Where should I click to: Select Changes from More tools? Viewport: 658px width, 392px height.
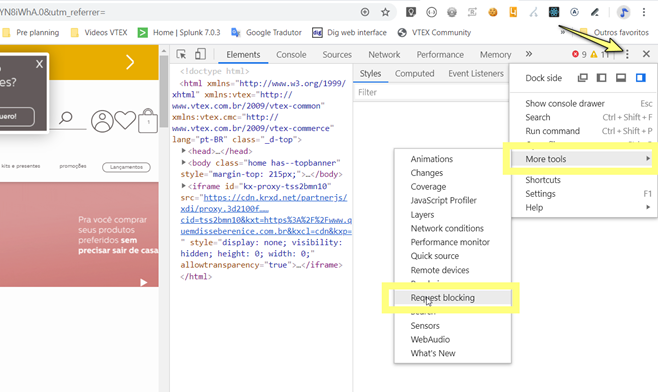click(452, 172)
